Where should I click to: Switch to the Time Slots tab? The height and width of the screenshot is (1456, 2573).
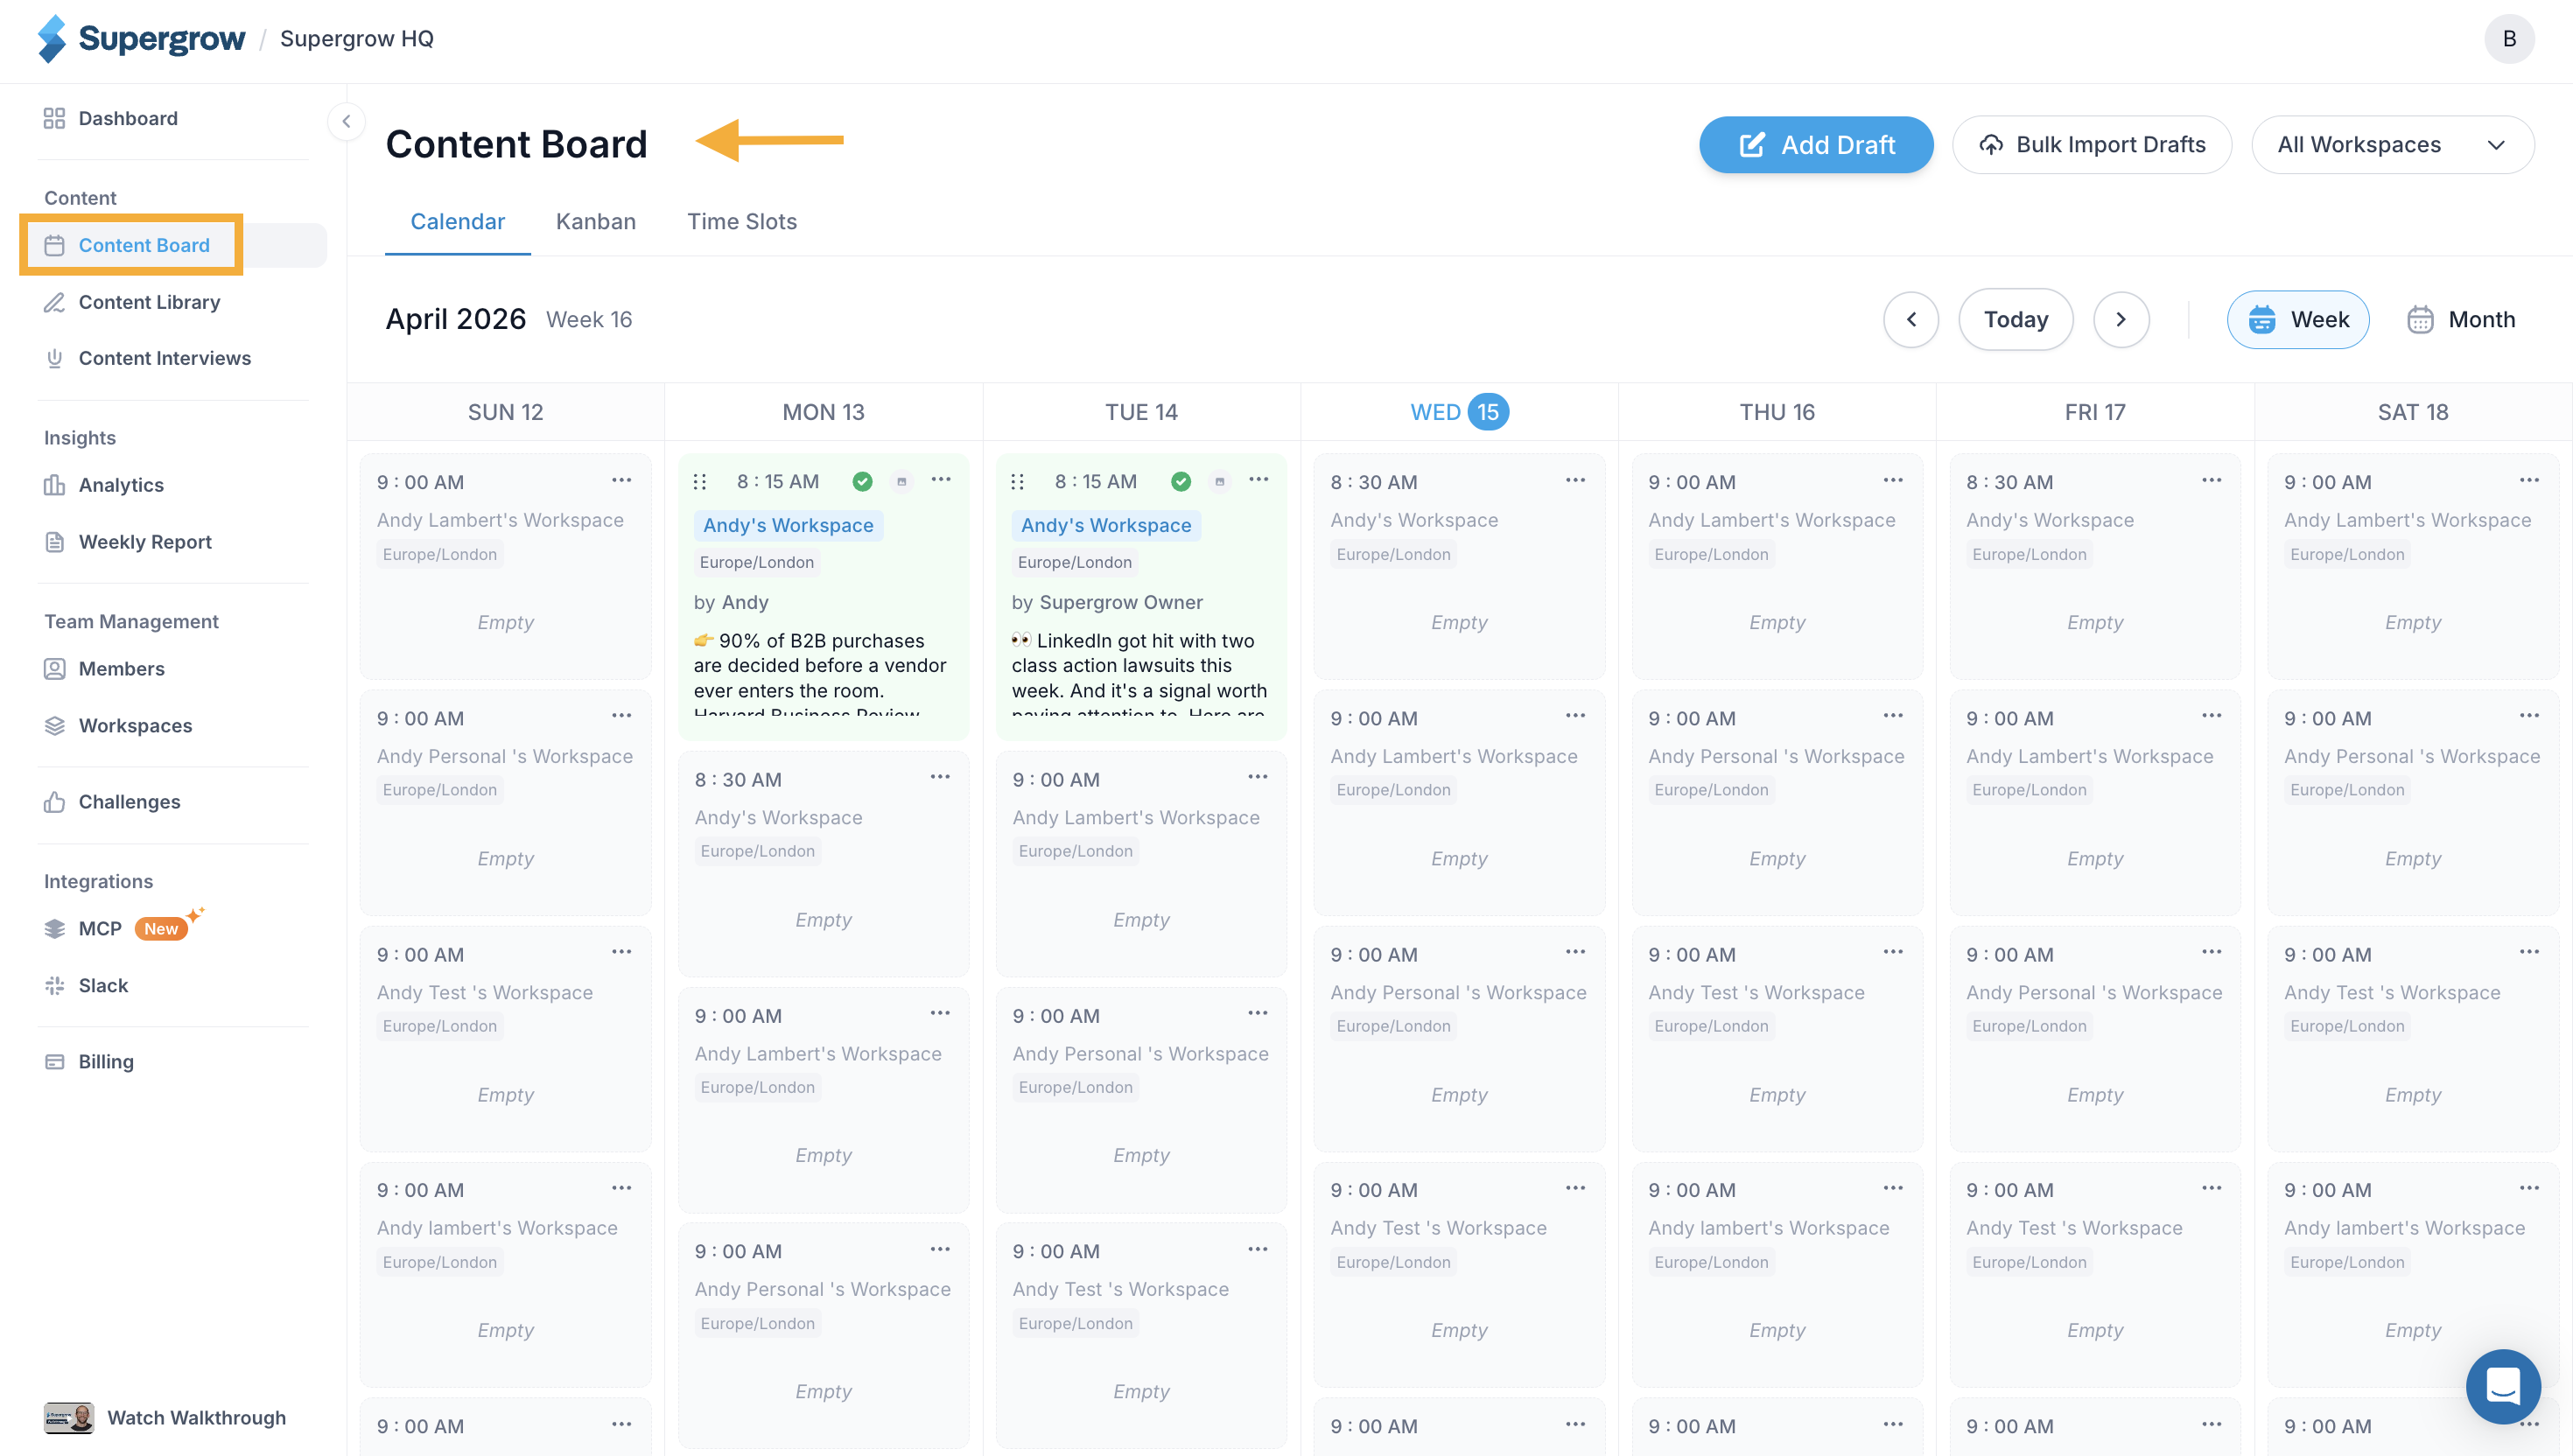[742, 222]
